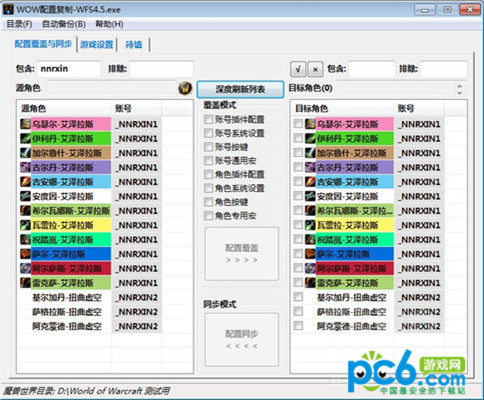The image size is (484, 400).
Task: Click the class icon beside 萨尔-艾泽拉斯 in source list
Action: (25, 254)
